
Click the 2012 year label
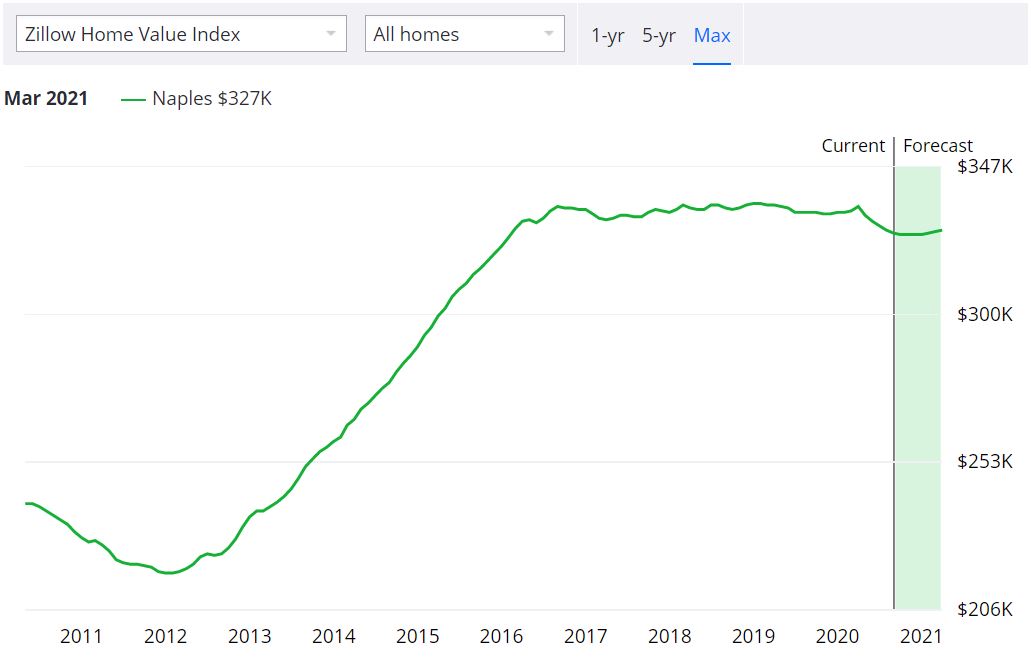click(165, 636)
